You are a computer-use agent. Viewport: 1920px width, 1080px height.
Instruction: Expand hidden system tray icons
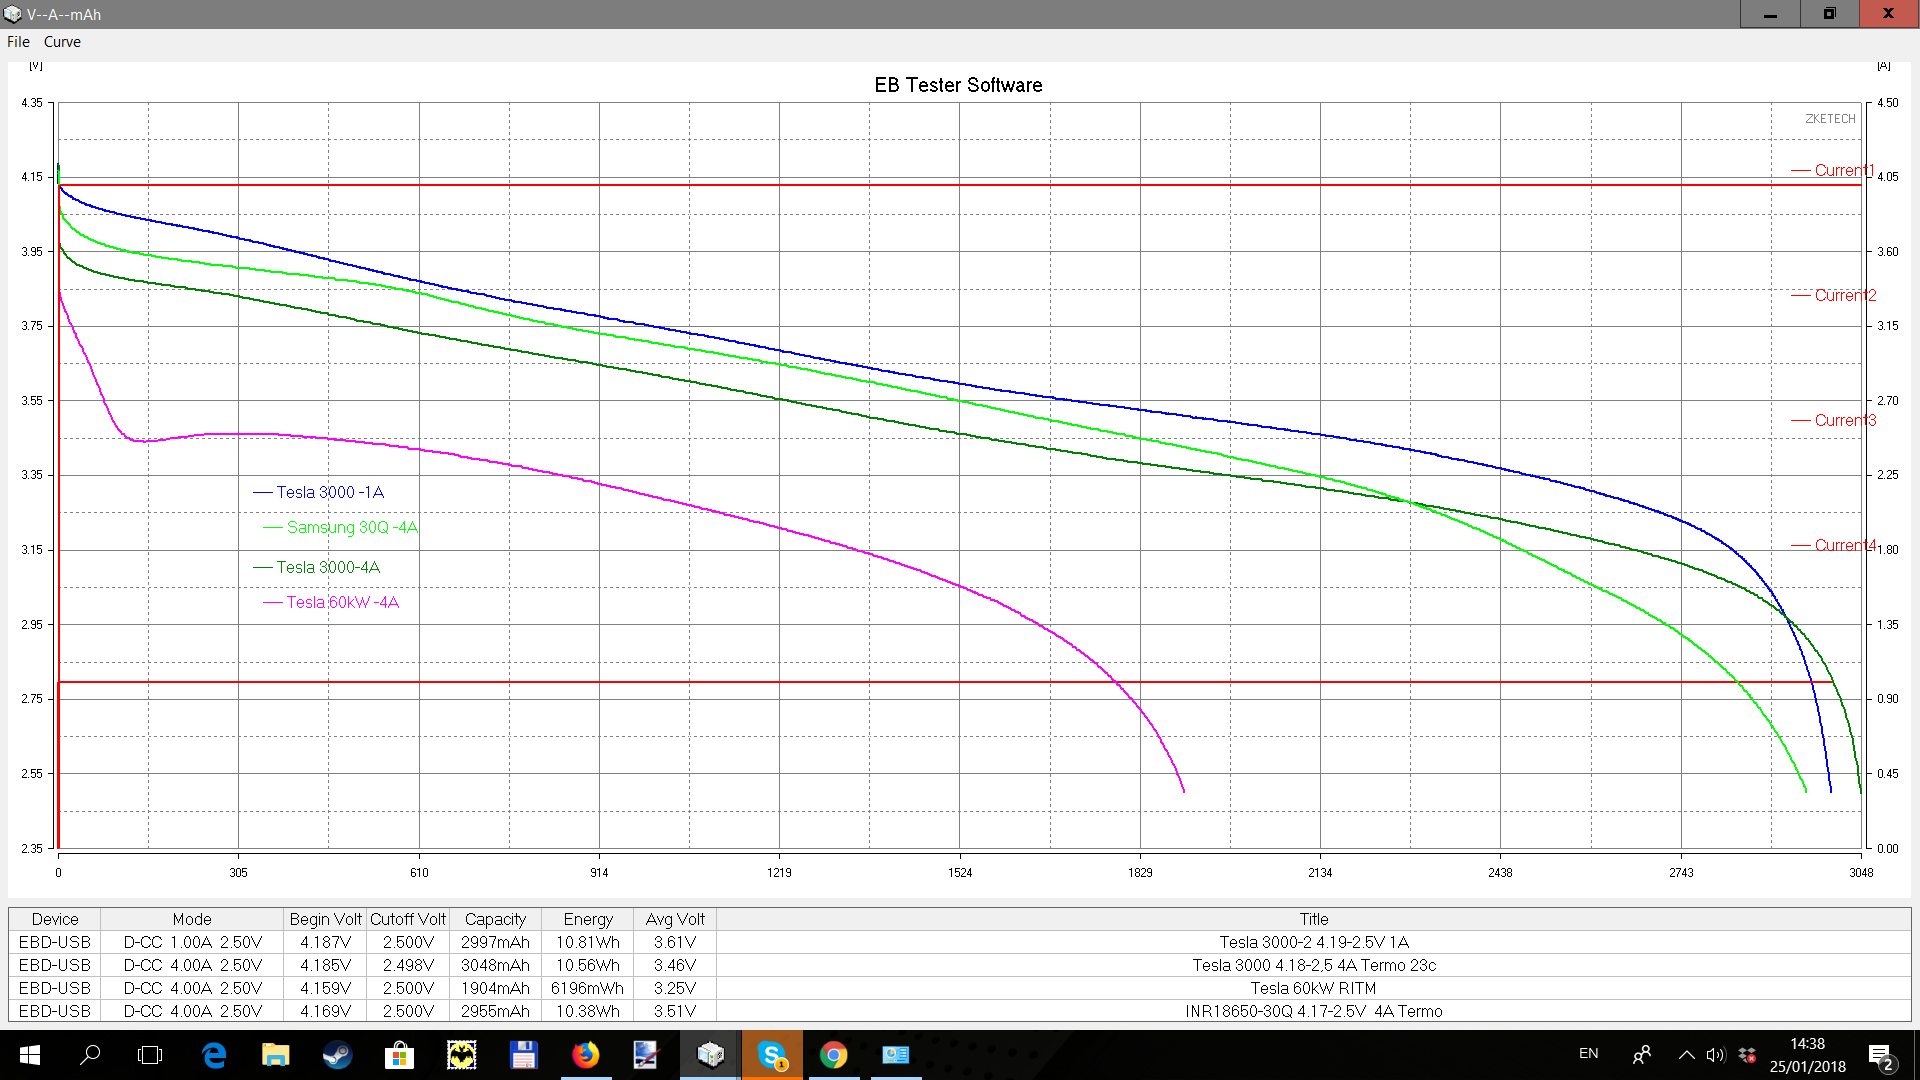pos(1686,1054)
